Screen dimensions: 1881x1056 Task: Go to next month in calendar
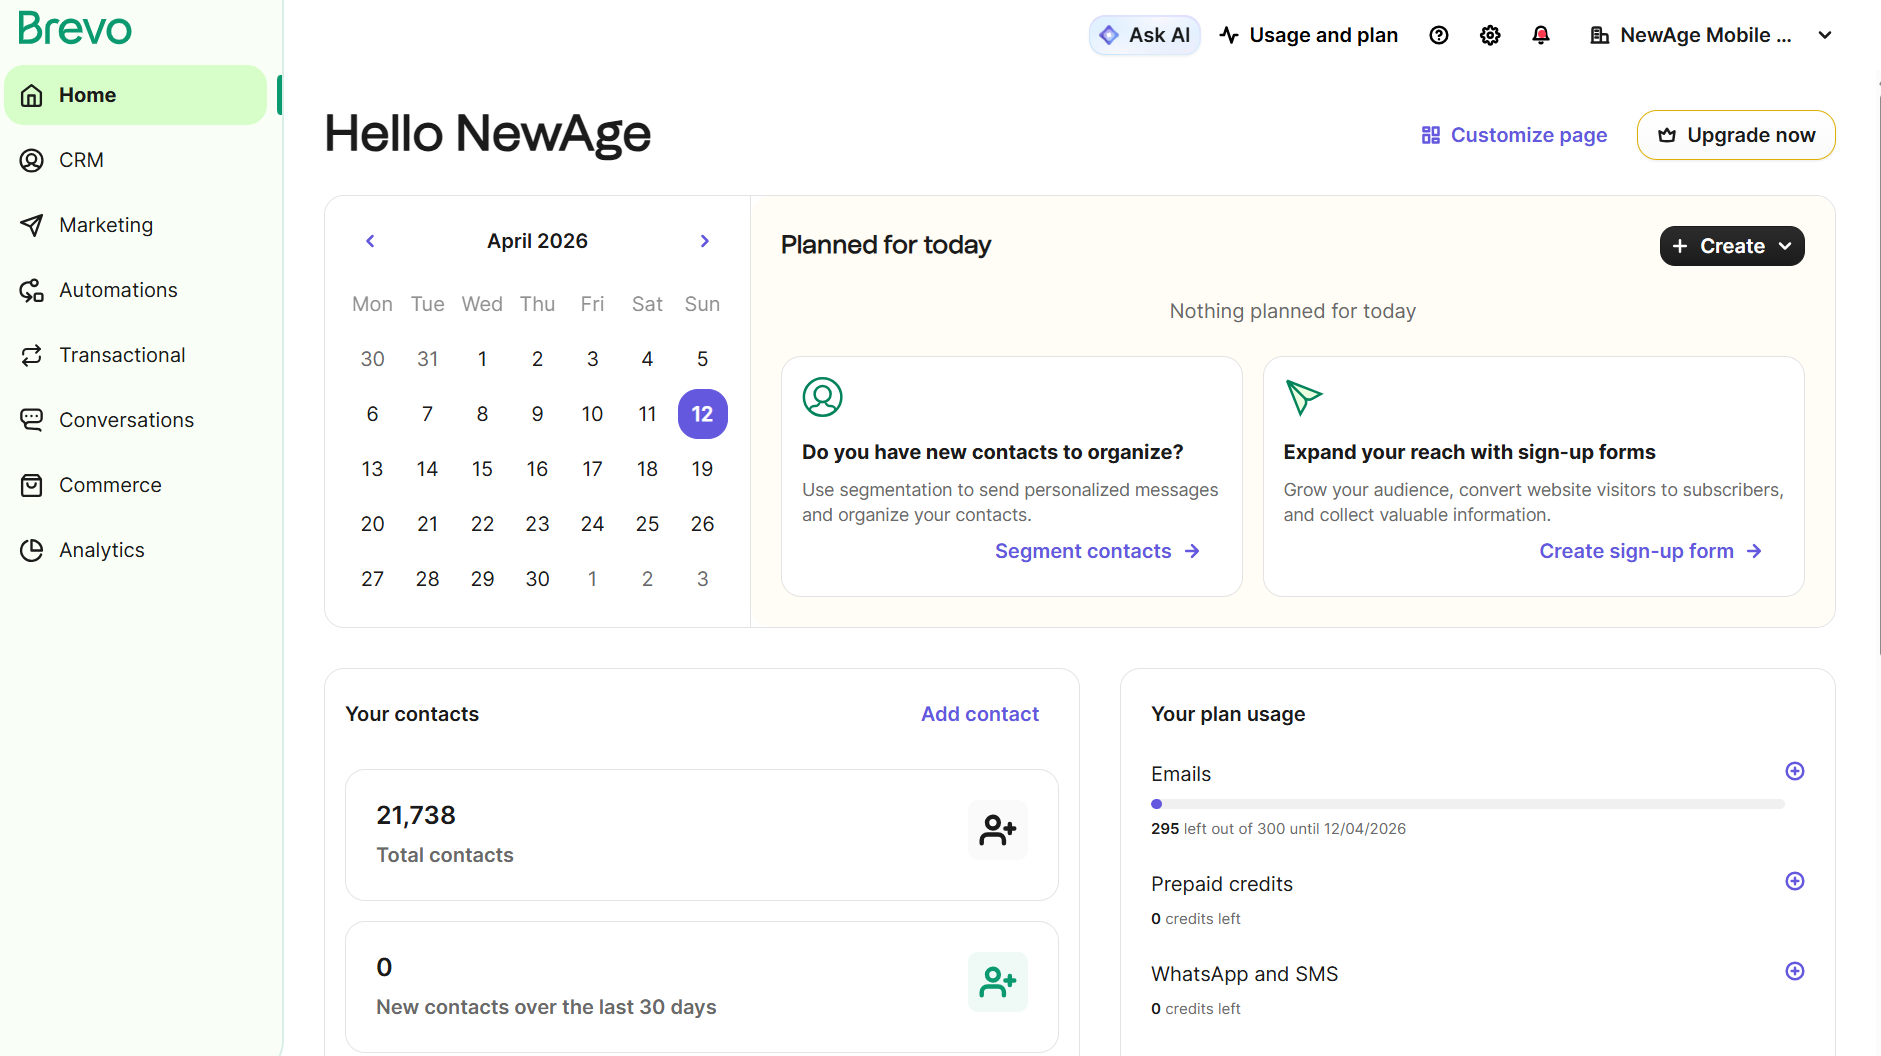click(x=705, y=241)
